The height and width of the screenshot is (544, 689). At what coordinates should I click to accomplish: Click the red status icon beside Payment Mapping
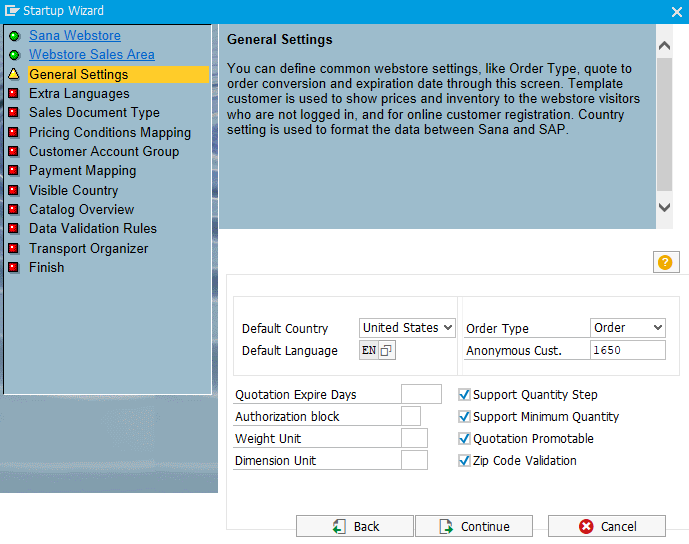pos(14,170)
